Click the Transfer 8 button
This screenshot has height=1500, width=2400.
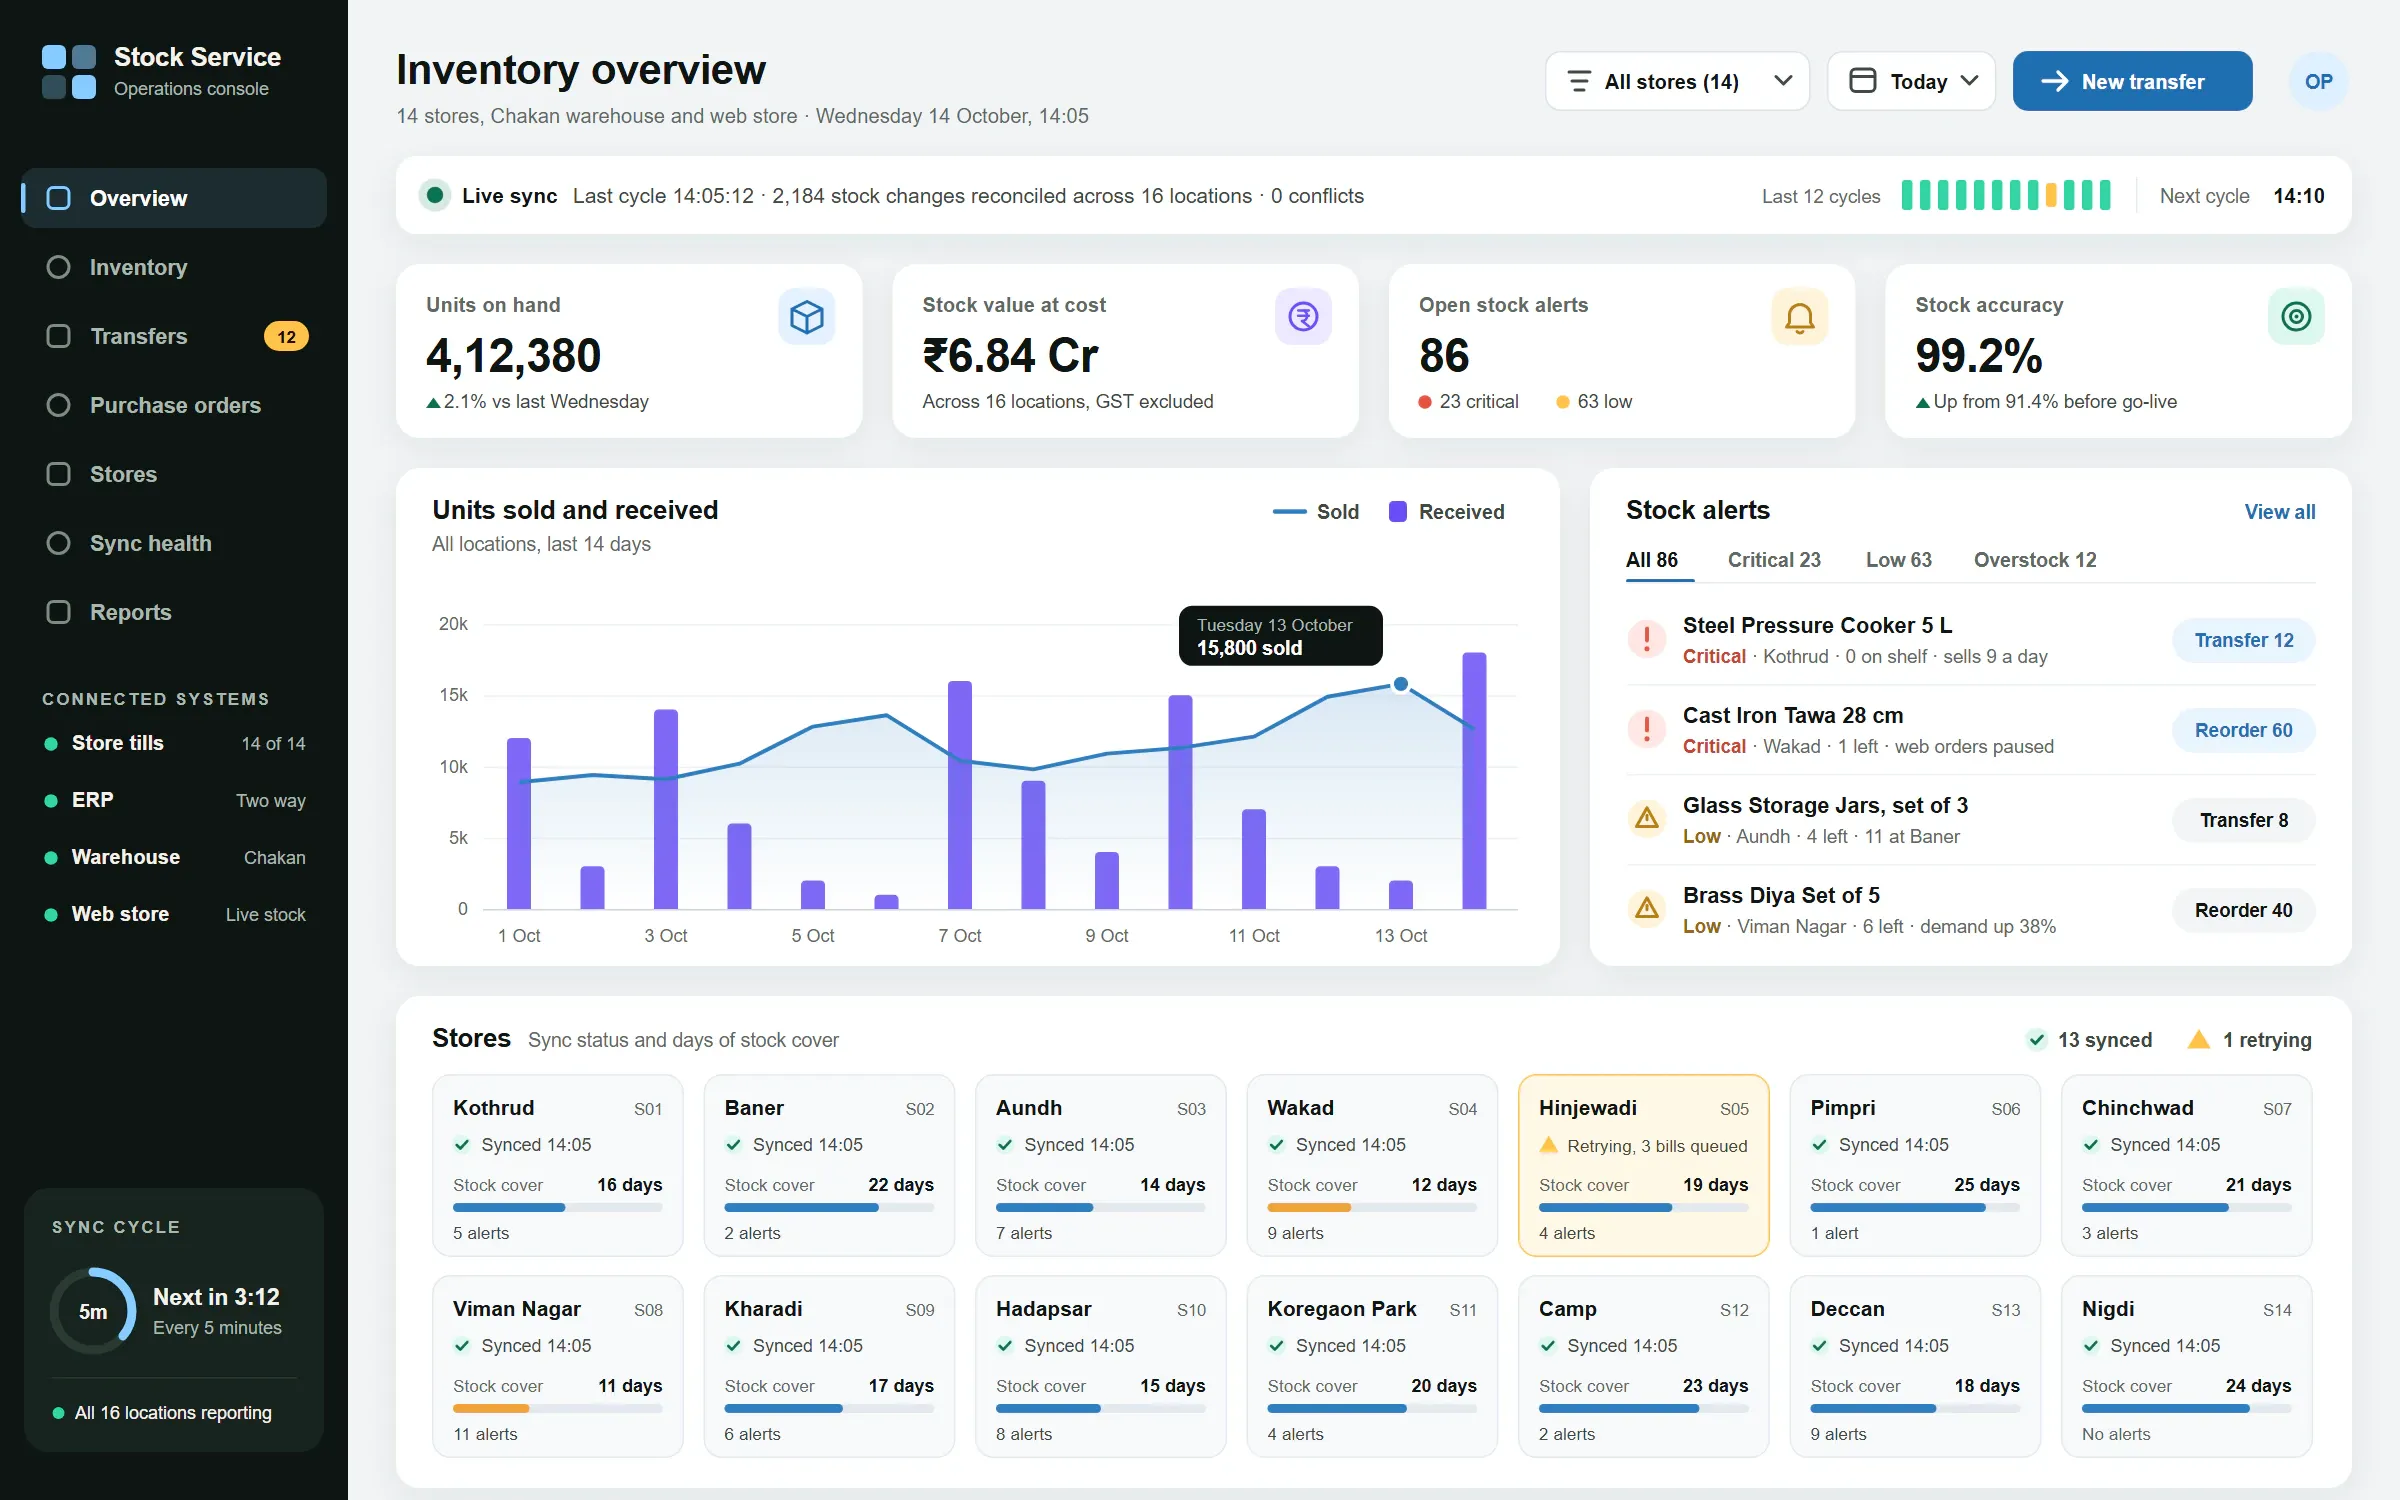2243,820
